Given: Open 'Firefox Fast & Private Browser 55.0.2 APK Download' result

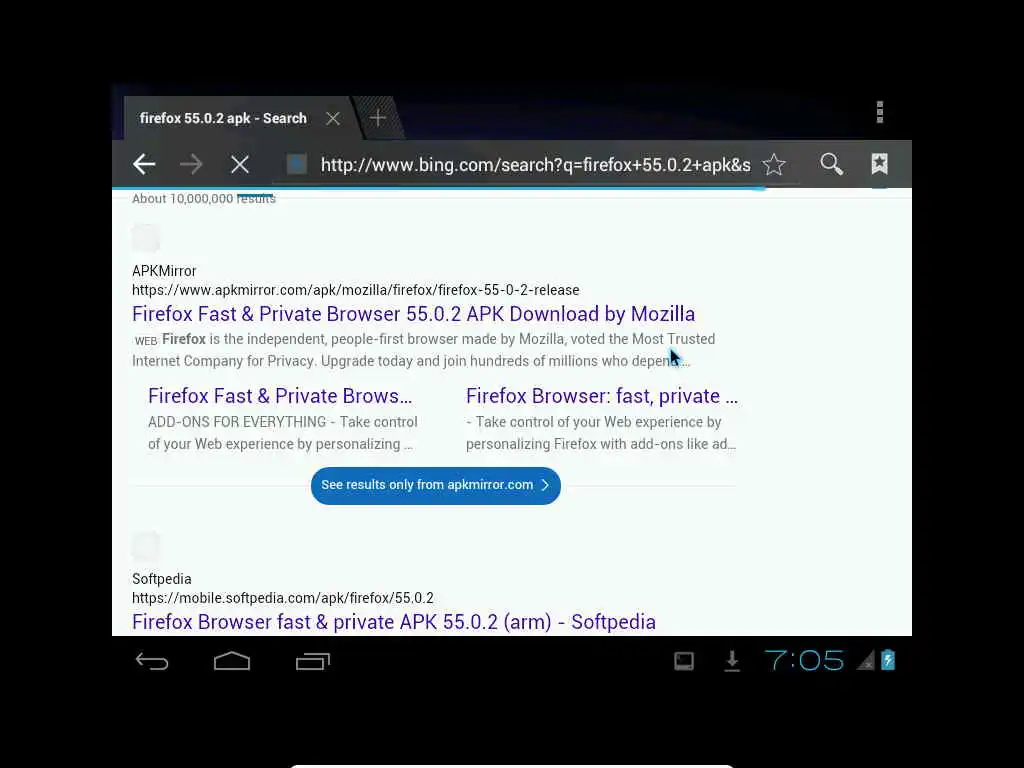Looking at the screenshot, I should pyautogui.click(x=413, y=314).
